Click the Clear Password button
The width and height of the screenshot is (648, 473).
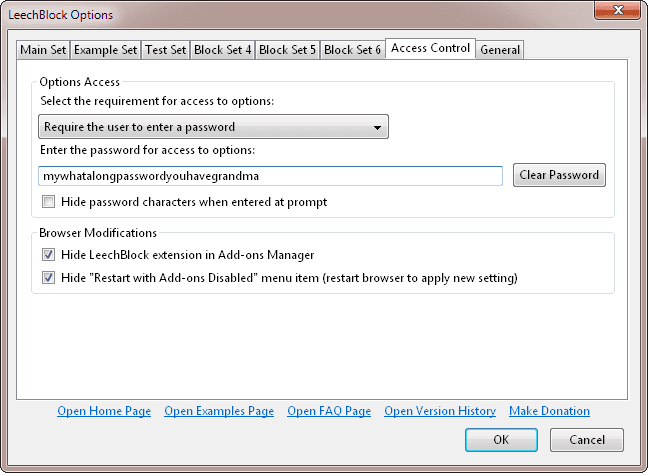[x=560, y=175]
